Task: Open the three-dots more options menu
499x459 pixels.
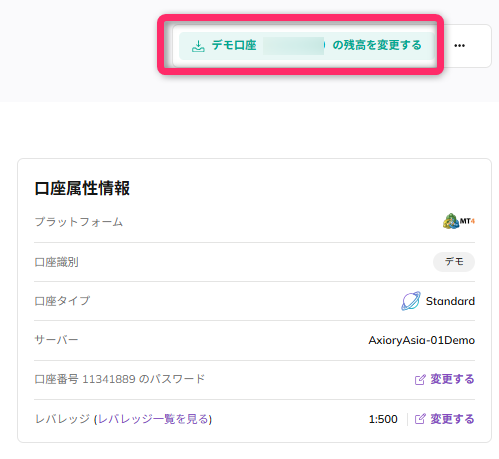Action: 459,46
